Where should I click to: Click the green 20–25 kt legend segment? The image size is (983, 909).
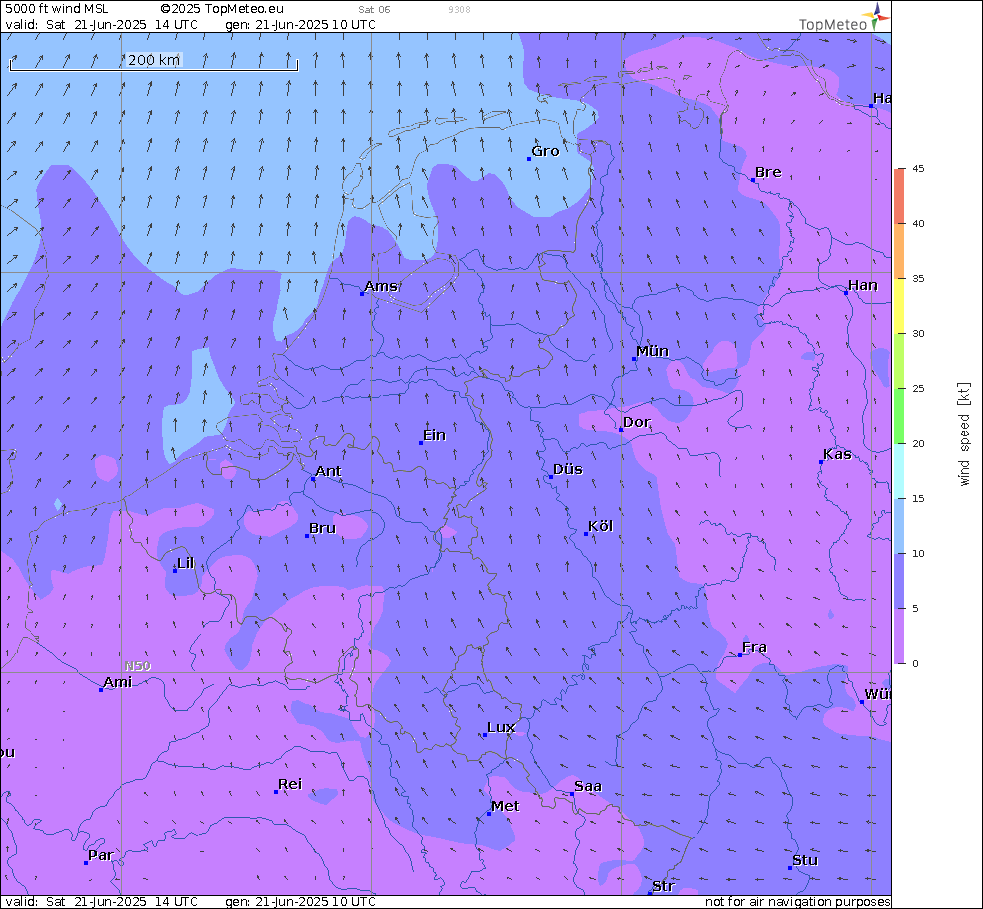click(x=899, y=416)
